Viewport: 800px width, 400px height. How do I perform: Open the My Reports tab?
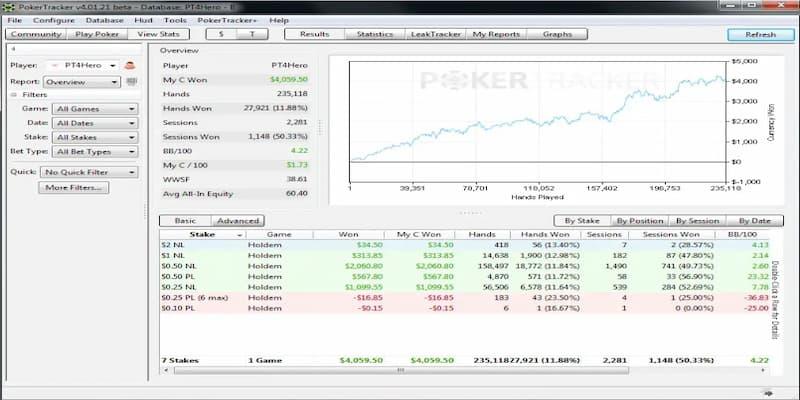[496, 34]
